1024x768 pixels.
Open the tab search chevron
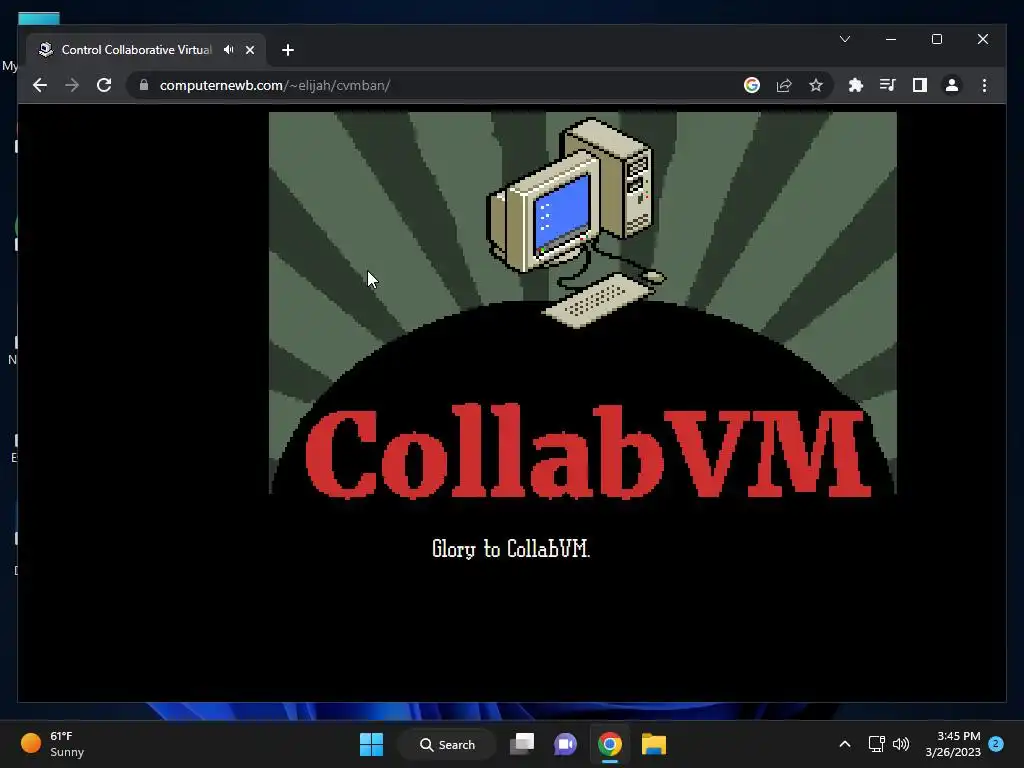click(x=844, y=39)
